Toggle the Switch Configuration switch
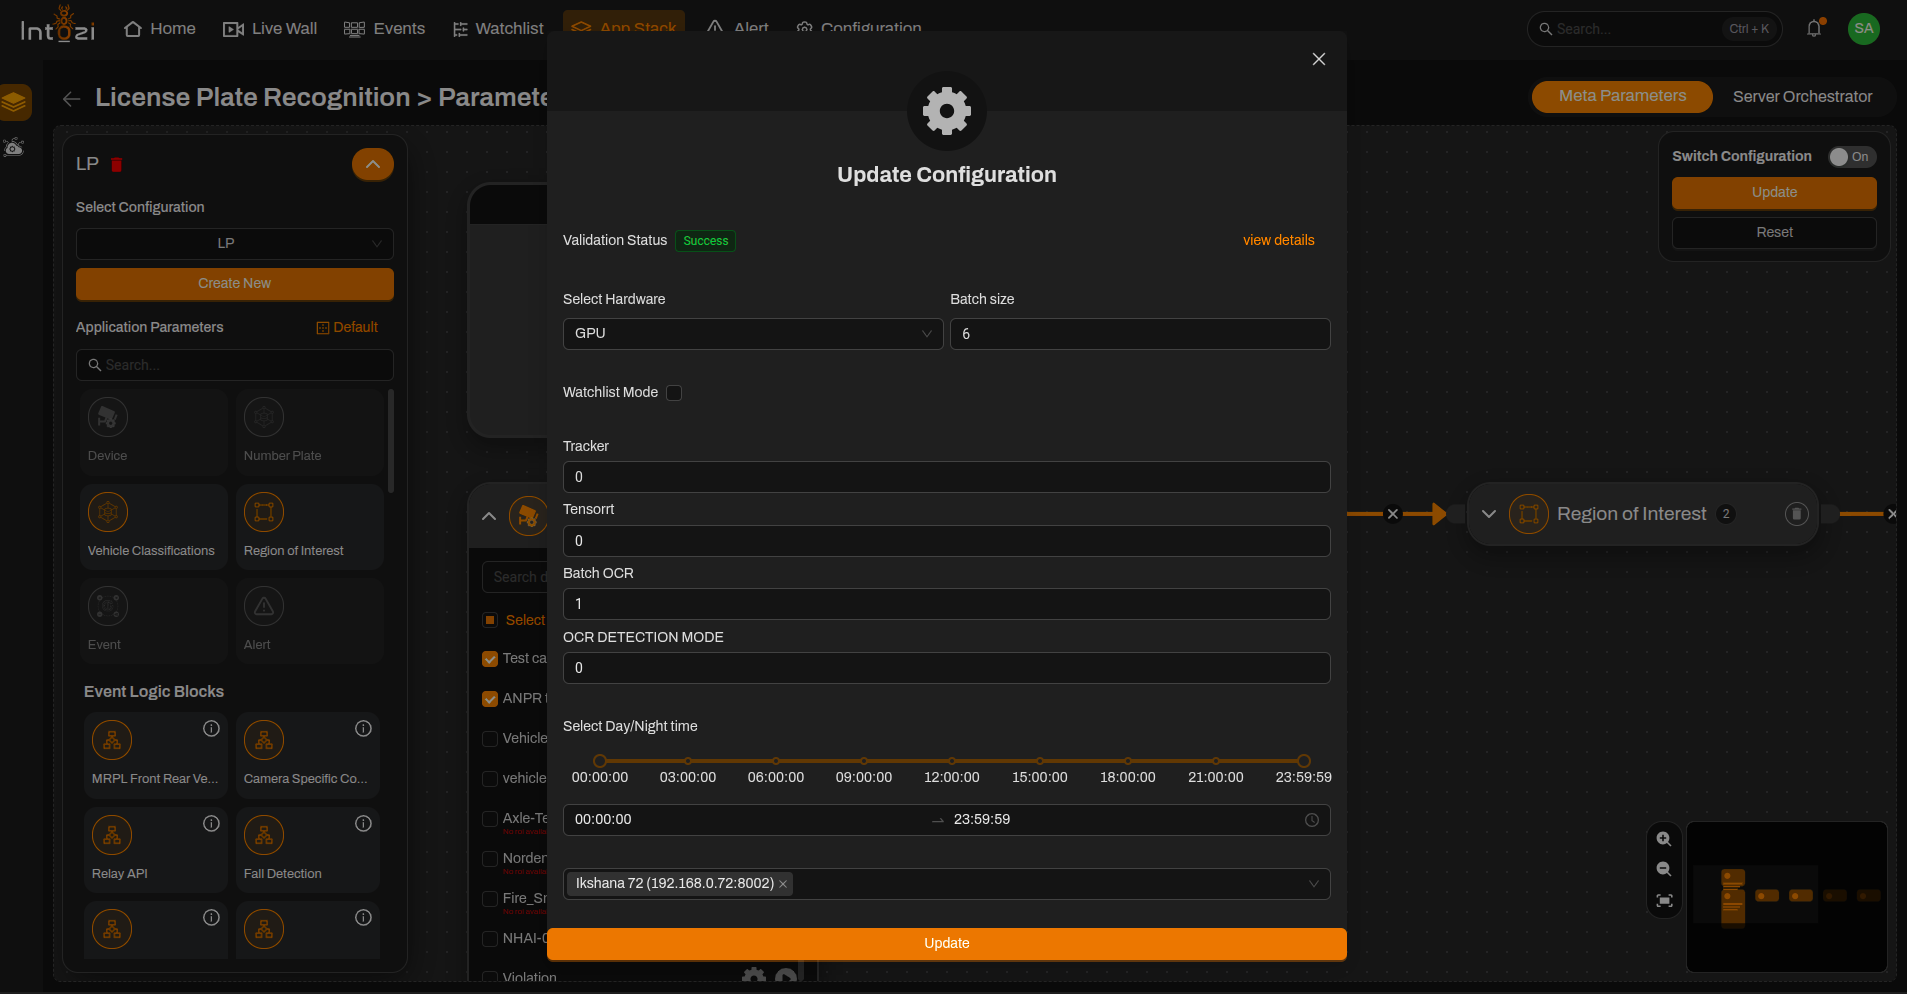Screen dimensions: 1907x994 1852,157
